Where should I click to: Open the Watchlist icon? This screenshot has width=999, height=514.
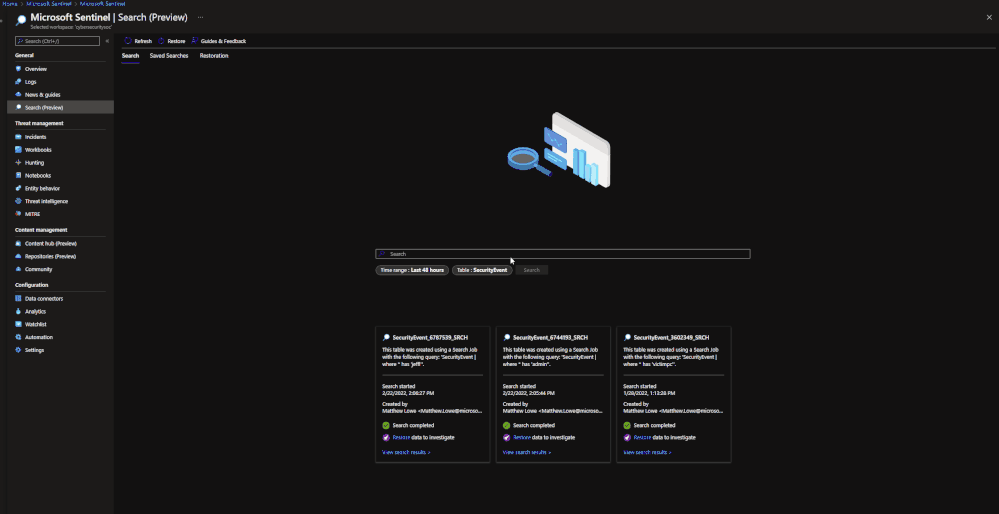click(18, 324)
